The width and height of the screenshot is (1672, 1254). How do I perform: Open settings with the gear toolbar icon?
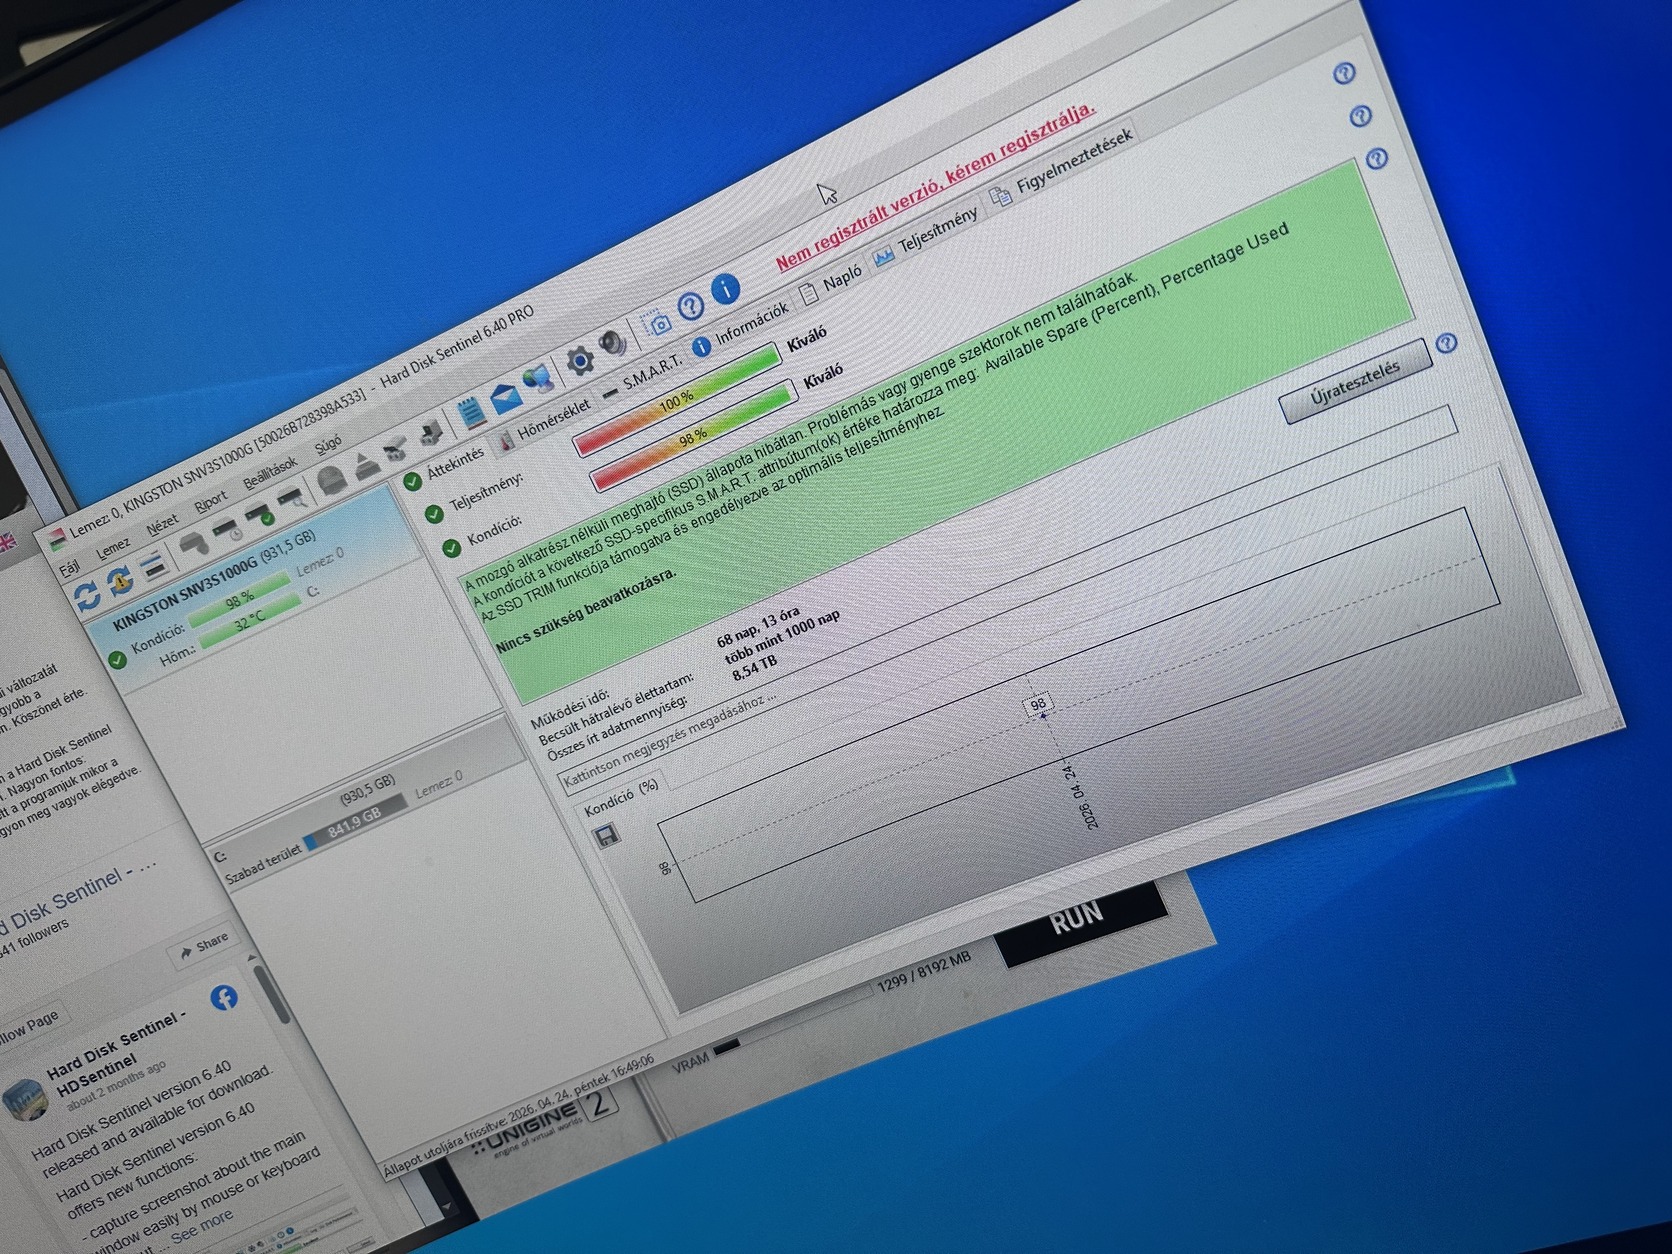579,361
